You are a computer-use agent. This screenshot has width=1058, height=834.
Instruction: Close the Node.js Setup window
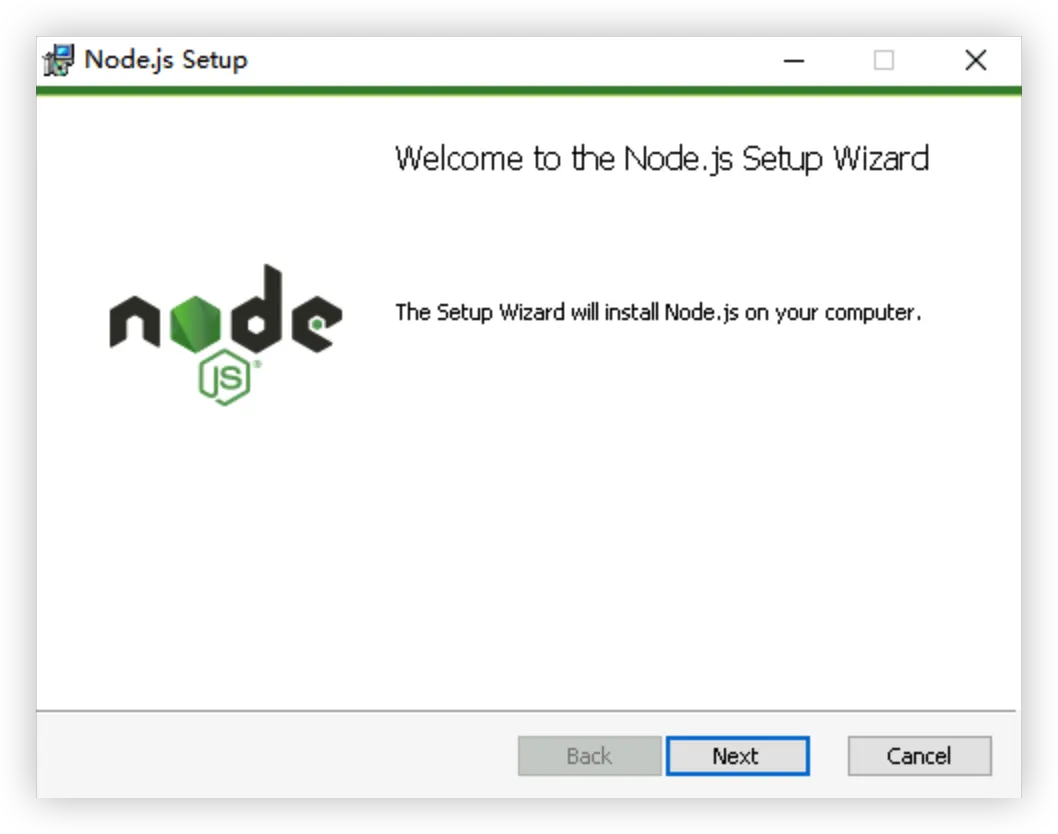click(976, 60)
